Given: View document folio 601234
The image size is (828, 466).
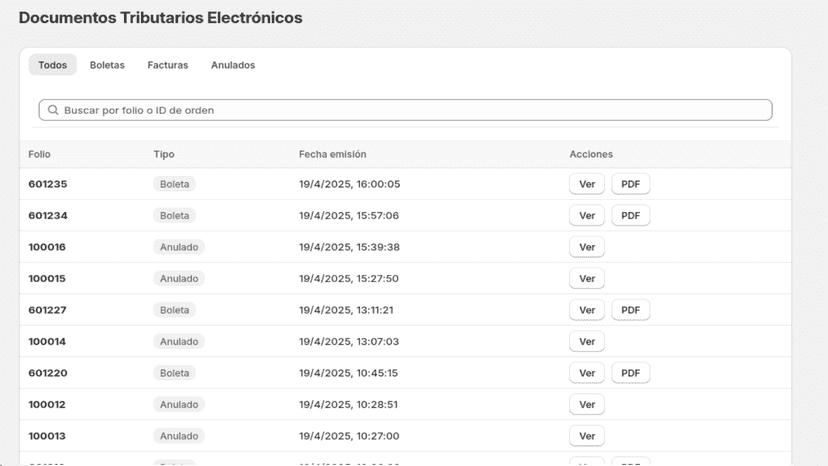Looking at the screenshot, I should coord(587,216).
